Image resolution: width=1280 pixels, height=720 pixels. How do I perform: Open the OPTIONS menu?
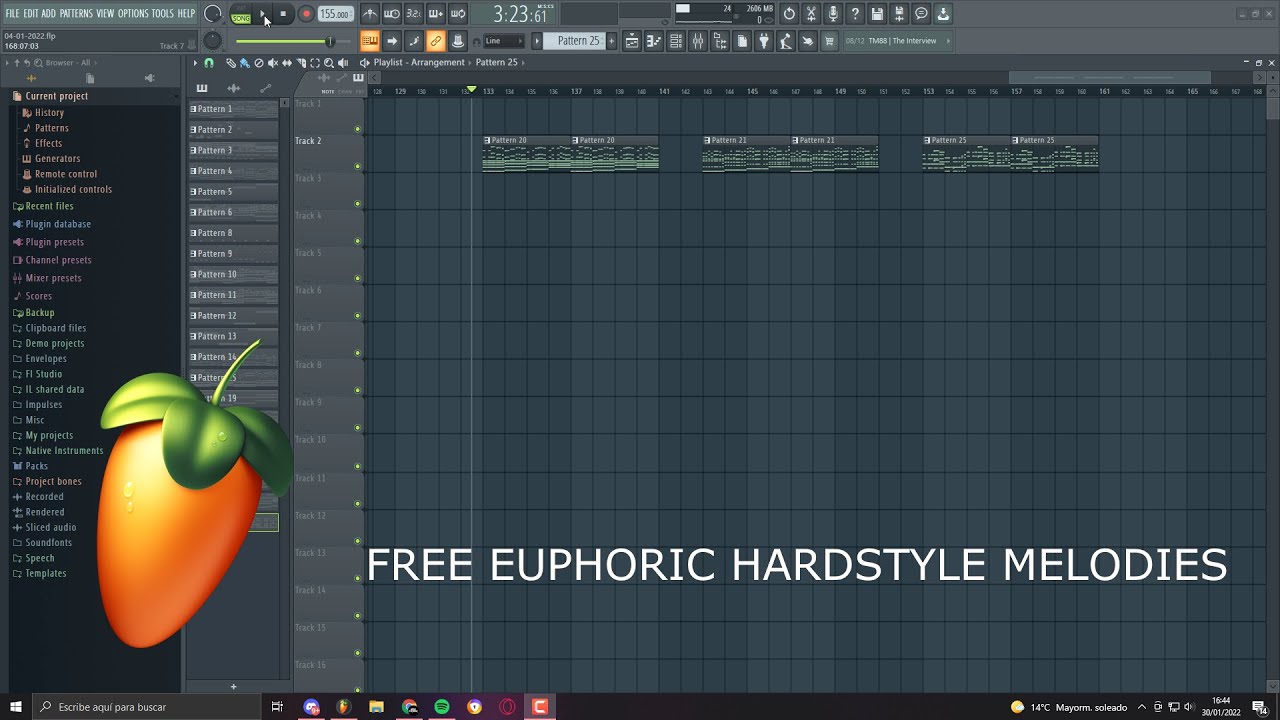[133, 13]
